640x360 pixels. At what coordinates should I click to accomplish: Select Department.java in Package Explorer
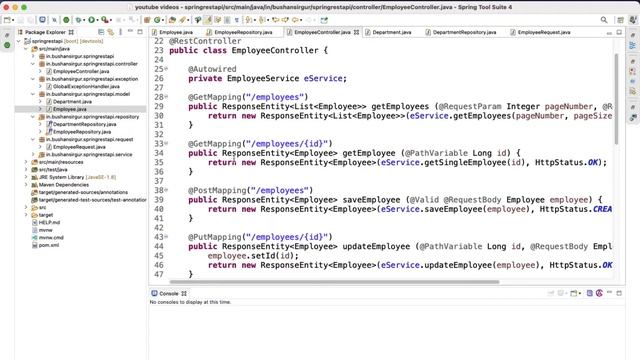(72, 102)
